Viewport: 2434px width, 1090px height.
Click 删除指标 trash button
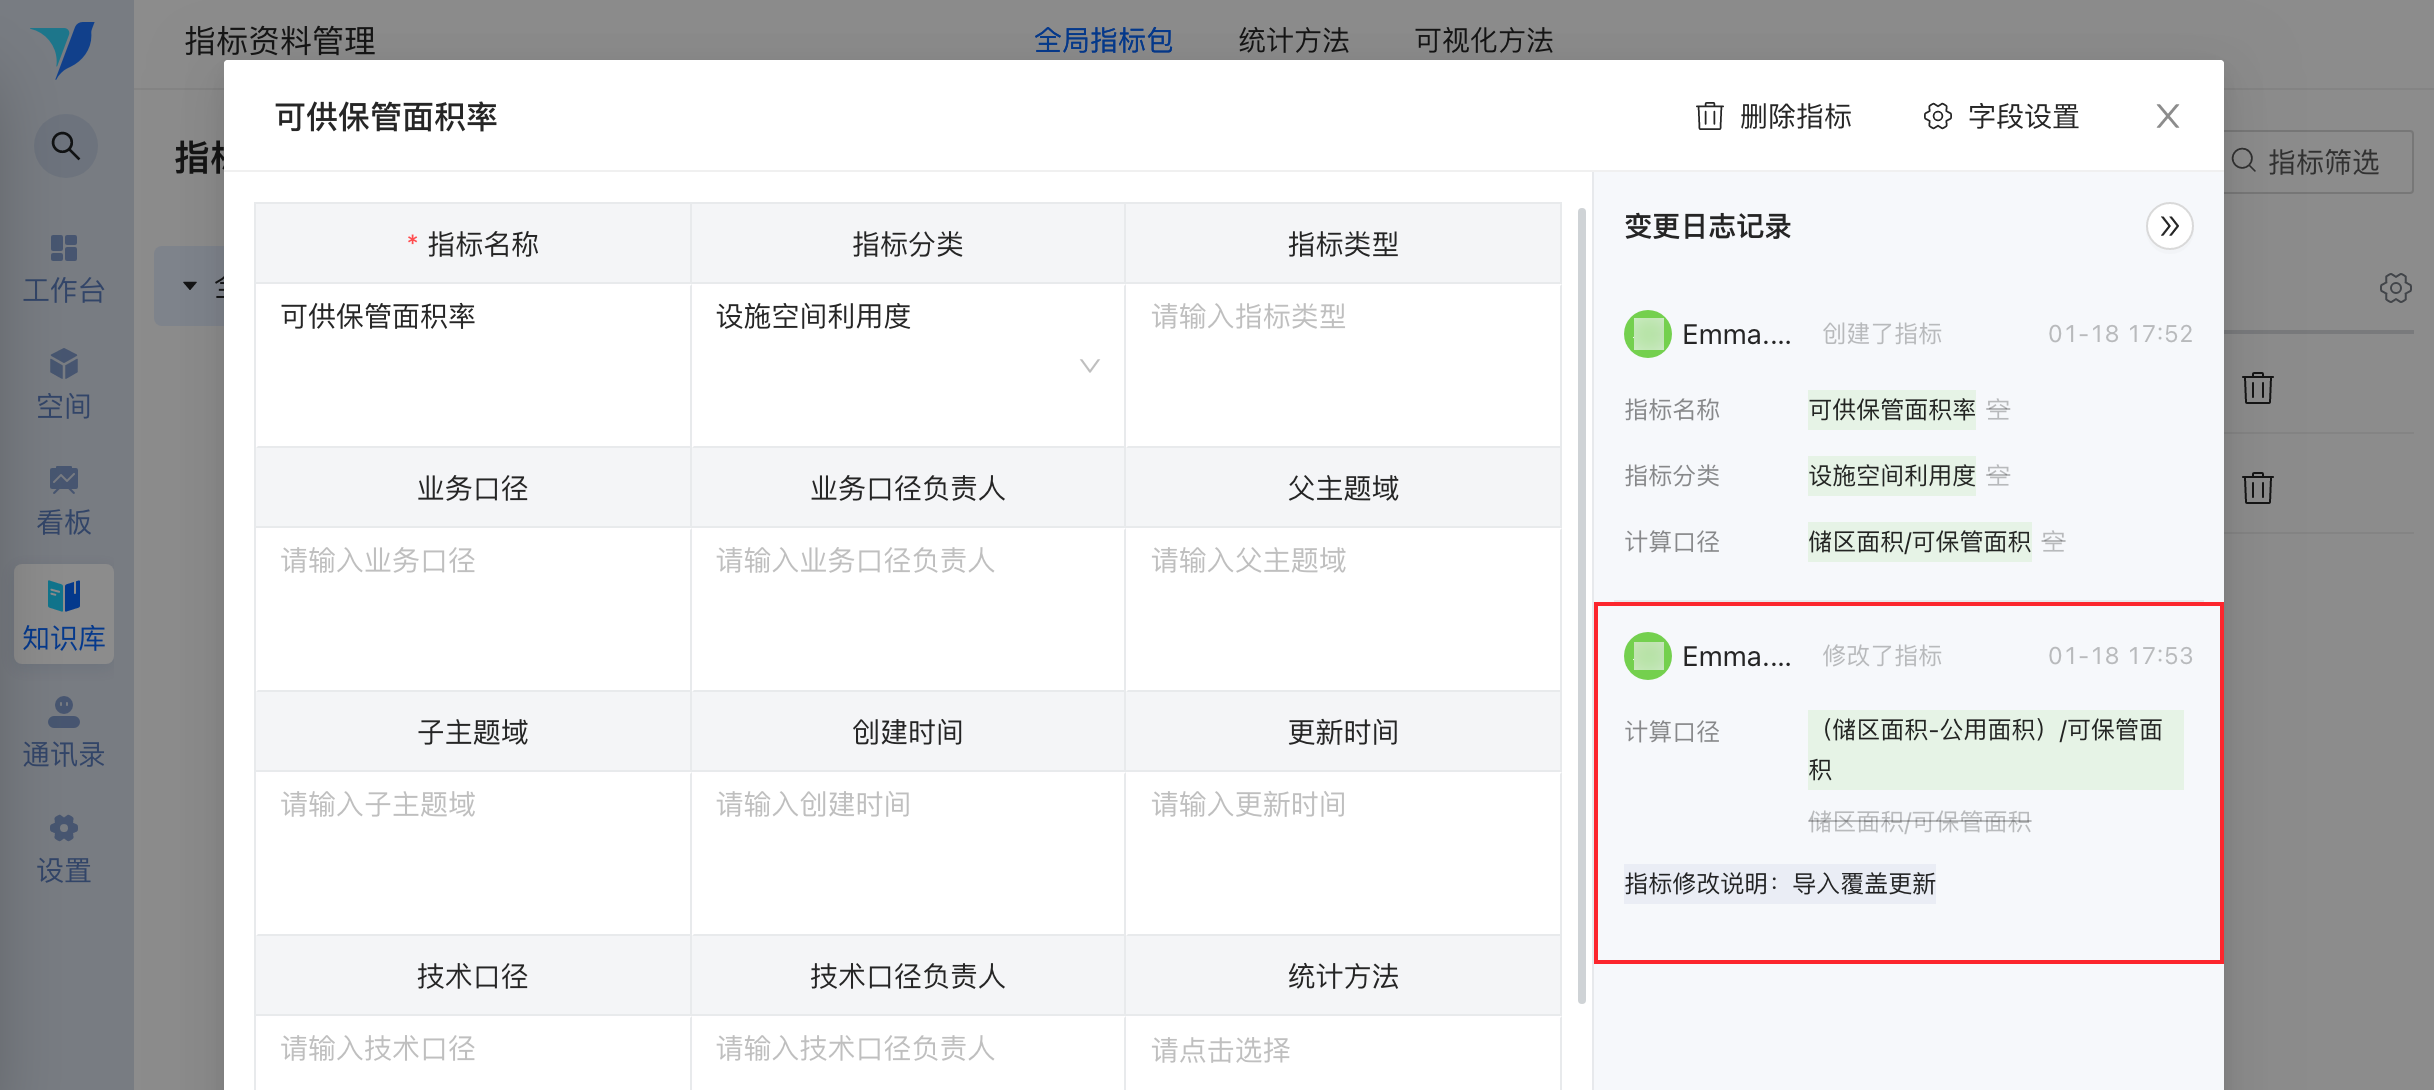pyautogui.click(x=1774, y=117)
